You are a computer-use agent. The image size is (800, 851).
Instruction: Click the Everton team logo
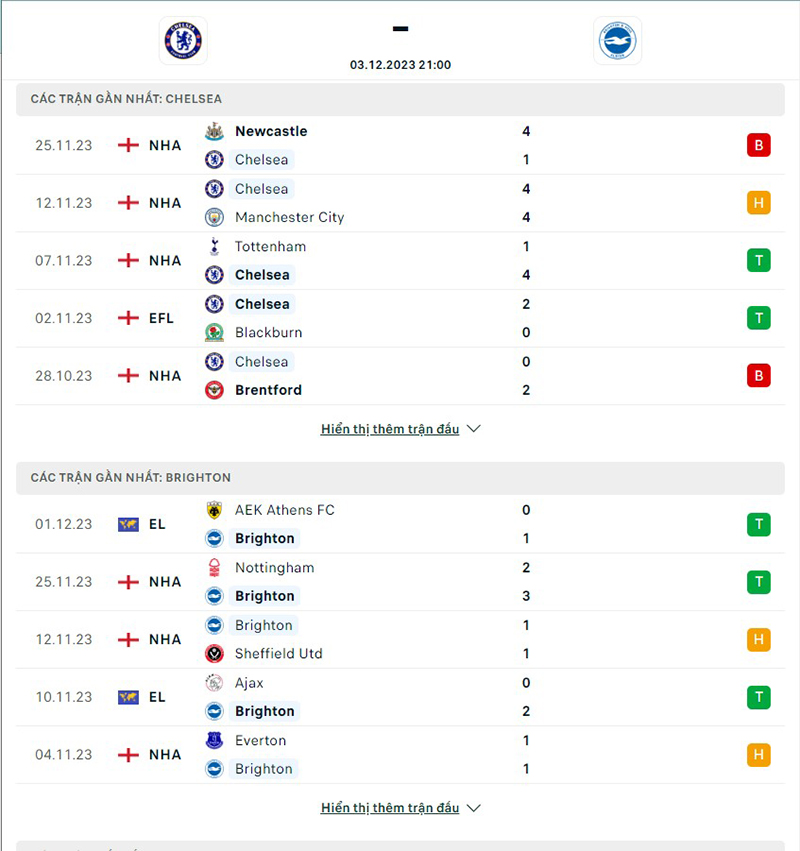(x=214, y=741)
